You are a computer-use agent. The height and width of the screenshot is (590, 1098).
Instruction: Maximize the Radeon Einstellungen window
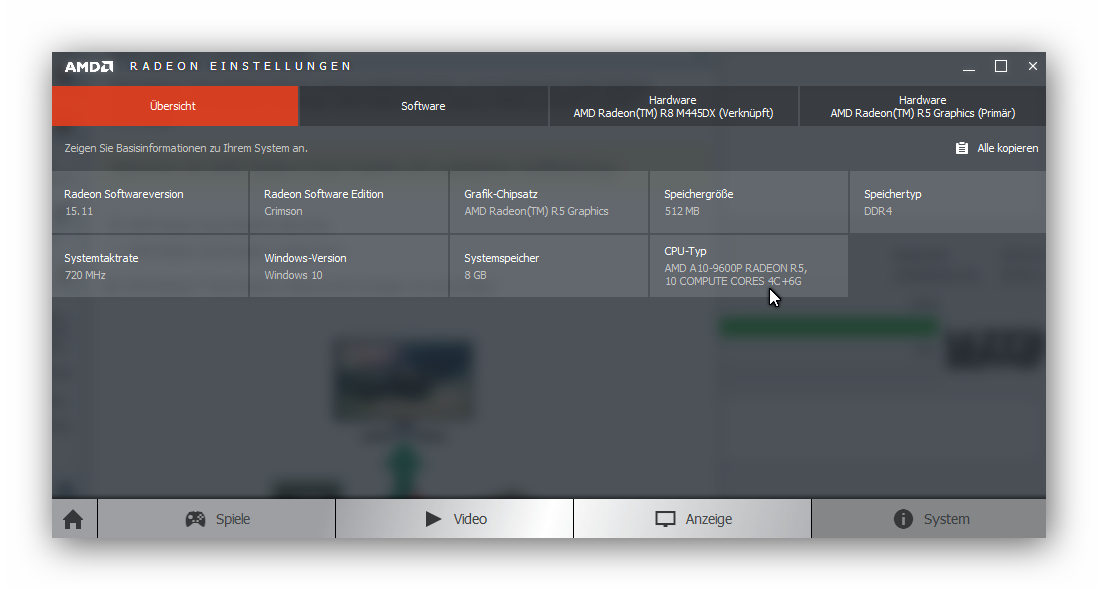click(x=1001, y=66)
